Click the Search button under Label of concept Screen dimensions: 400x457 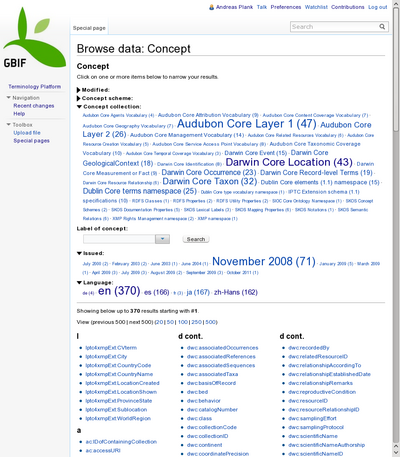(x=196, y=239)
